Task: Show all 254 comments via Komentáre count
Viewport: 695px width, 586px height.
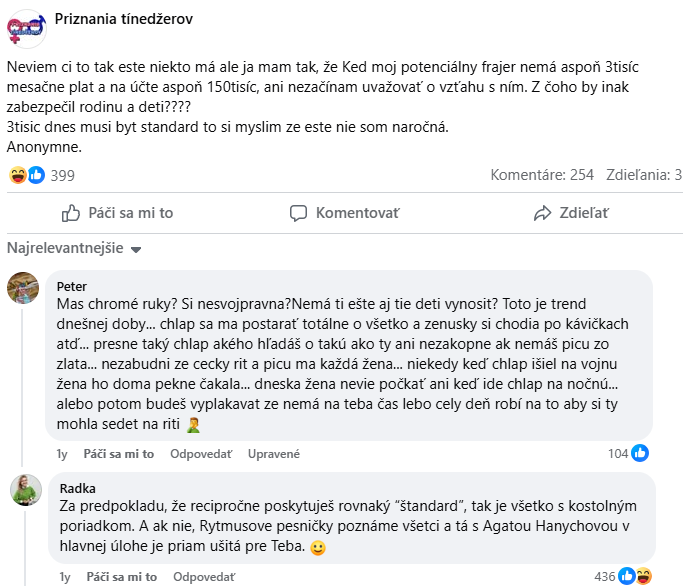Action: (542, 175)
